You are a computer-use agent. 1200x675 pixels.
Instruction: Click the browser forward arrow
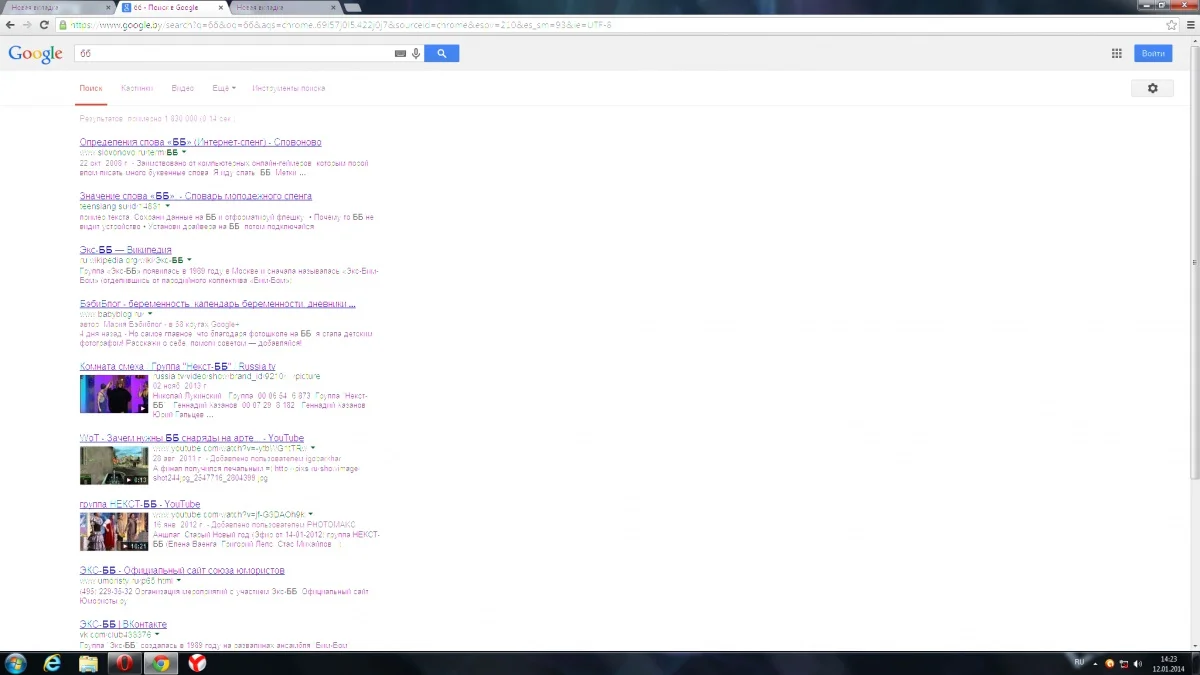(x=27, y=24)
